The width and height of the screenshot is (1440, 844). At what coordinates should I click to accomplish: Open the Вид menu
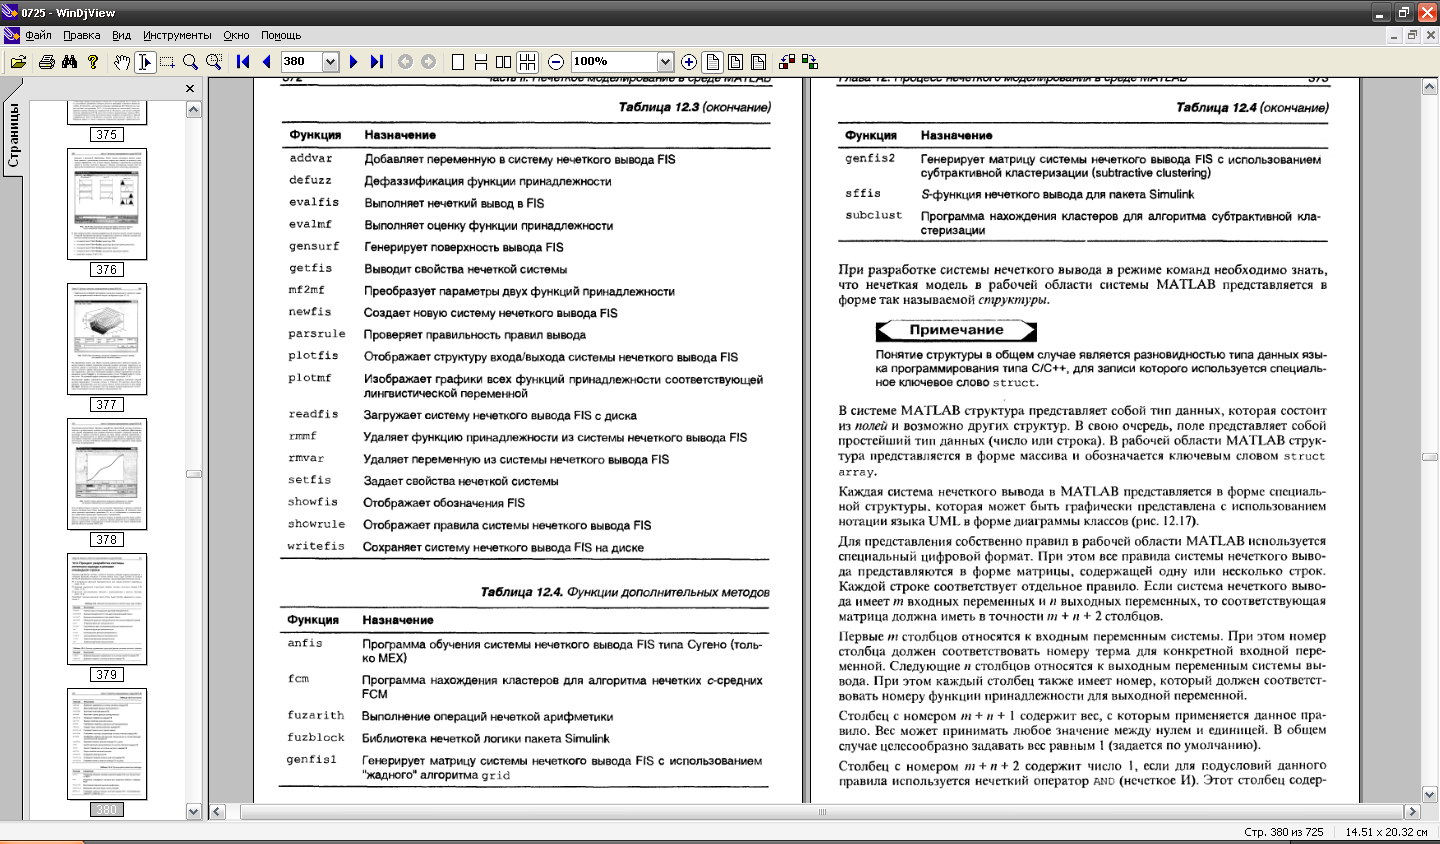pos(121,35)
